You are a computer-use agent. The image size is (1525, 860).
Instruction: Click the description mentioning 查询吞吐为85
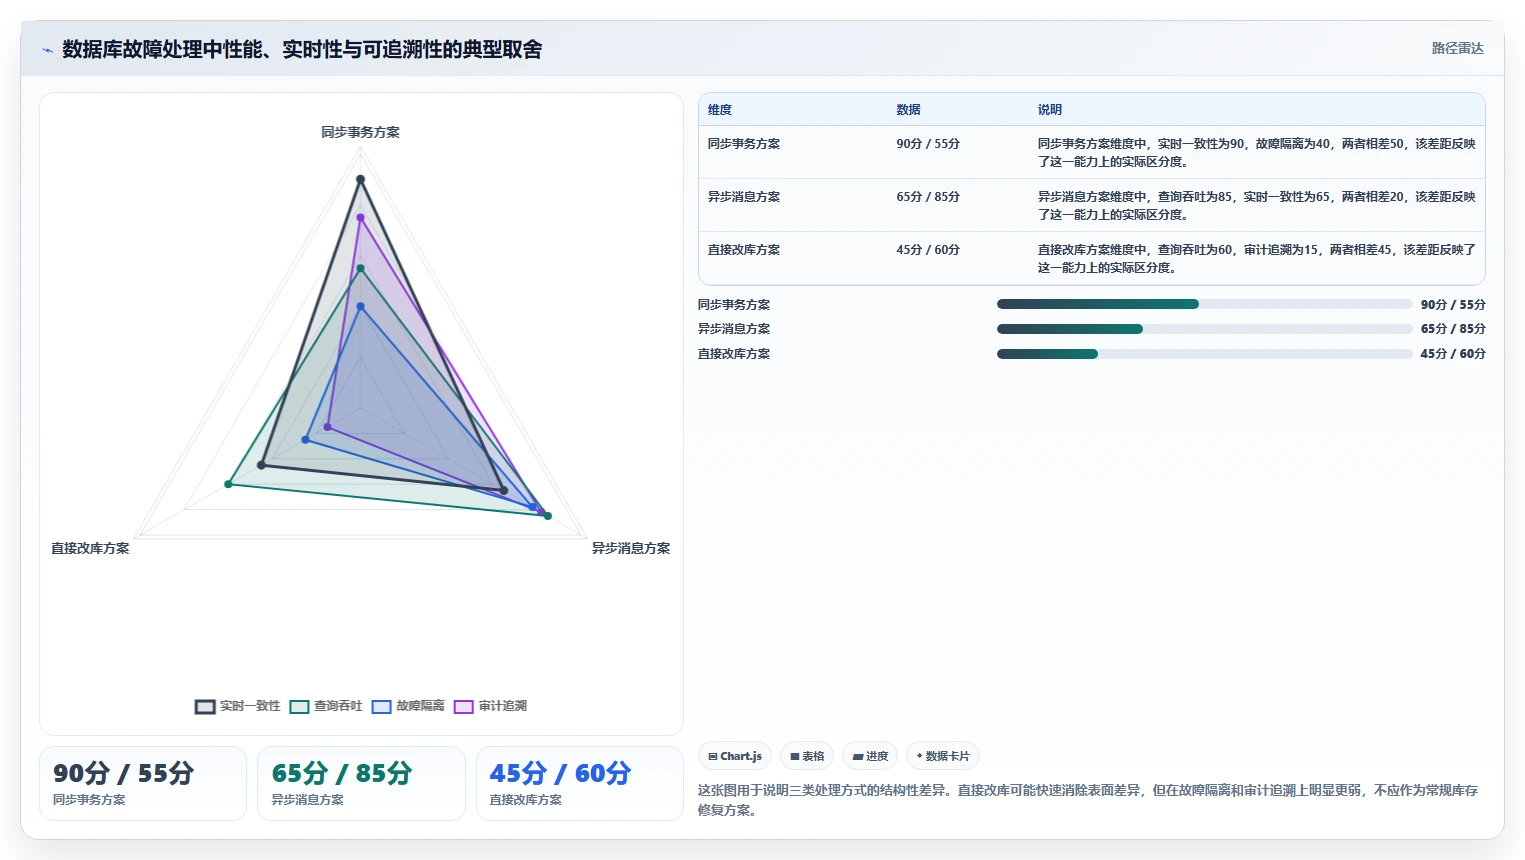[1256, 206]
